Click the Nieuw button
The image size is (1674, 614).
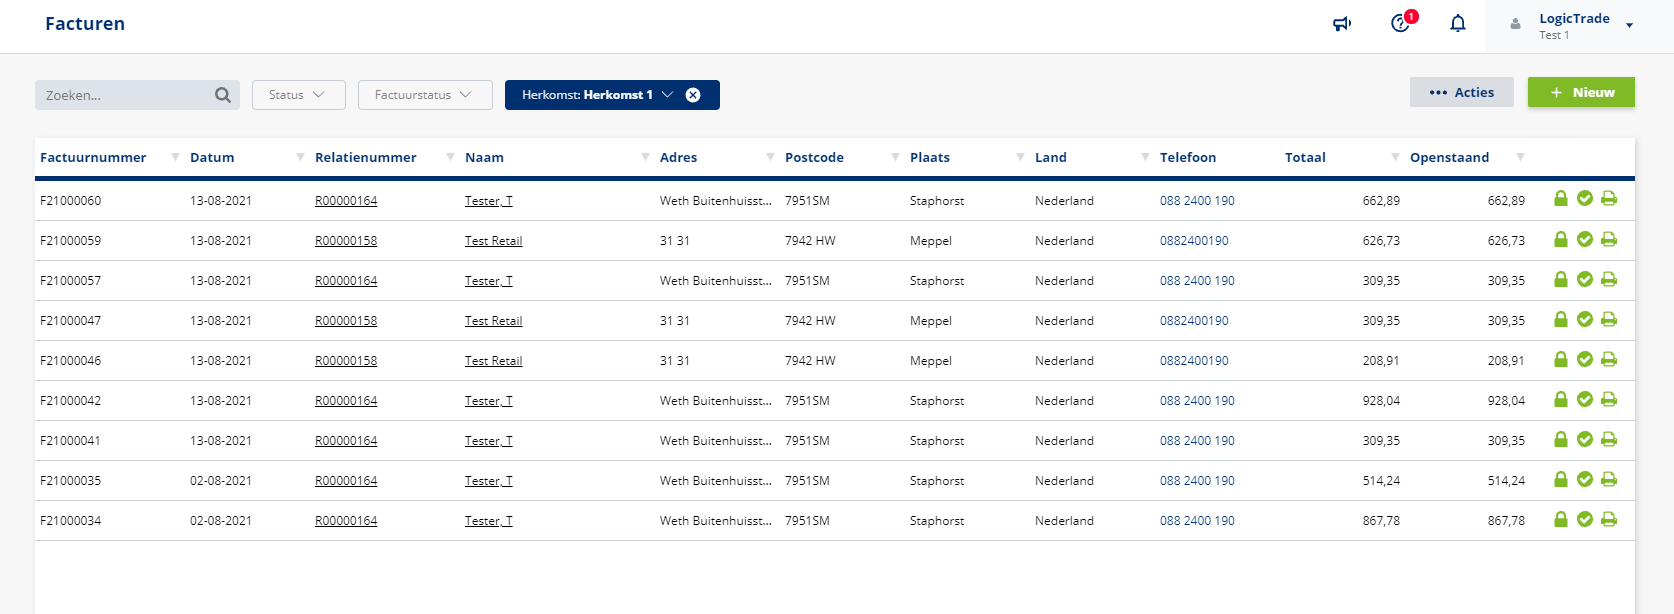click(x=1581, y=92)
